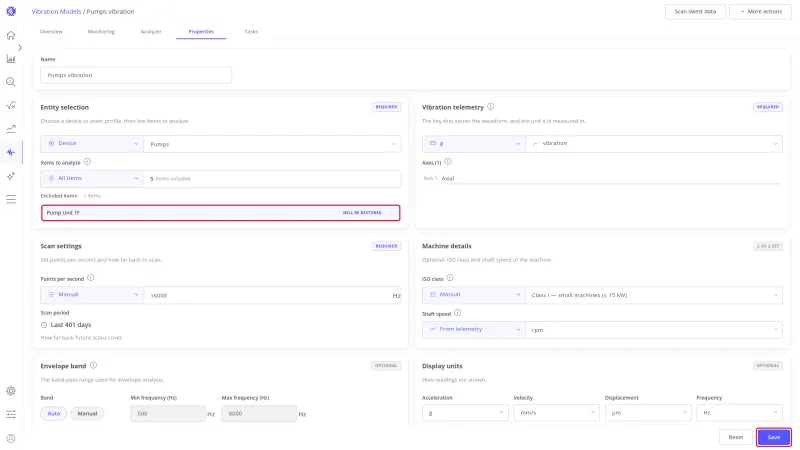The height and width of the screenshot is (450, 800).
Task: Open the g unit dropdown in telemetry
Action: (473, 143)
